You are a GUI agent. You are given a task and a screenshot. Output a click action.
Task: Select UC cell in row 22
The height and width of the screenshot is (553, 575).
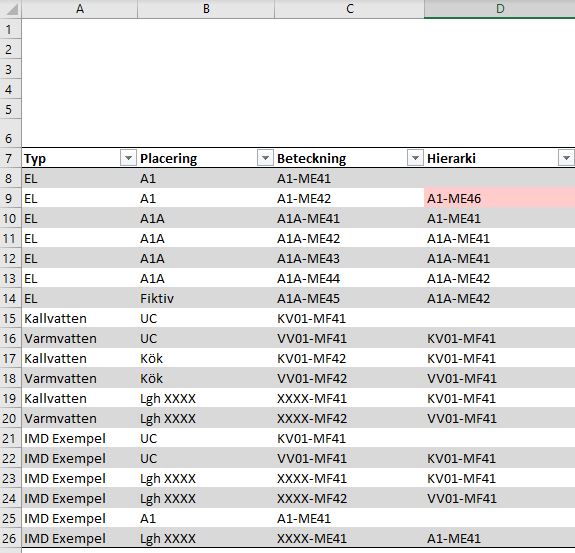coord(206,458)
